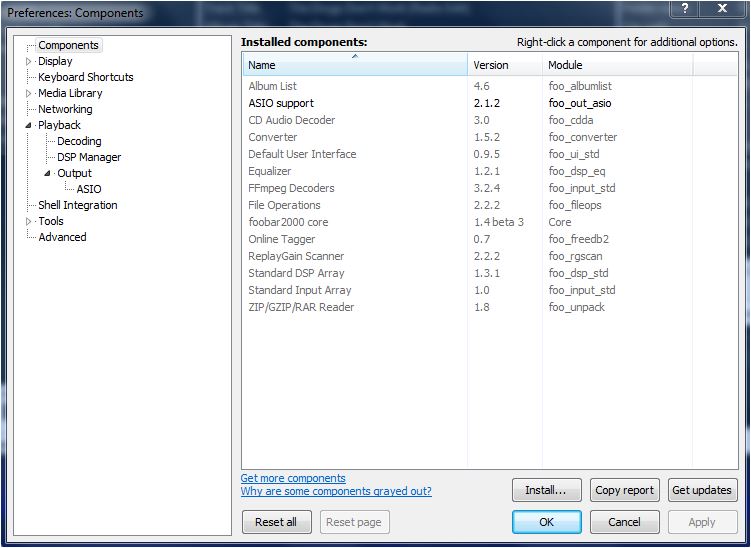Select the ASIO support component row
The image size is (751, 548).
coord(281,103)
